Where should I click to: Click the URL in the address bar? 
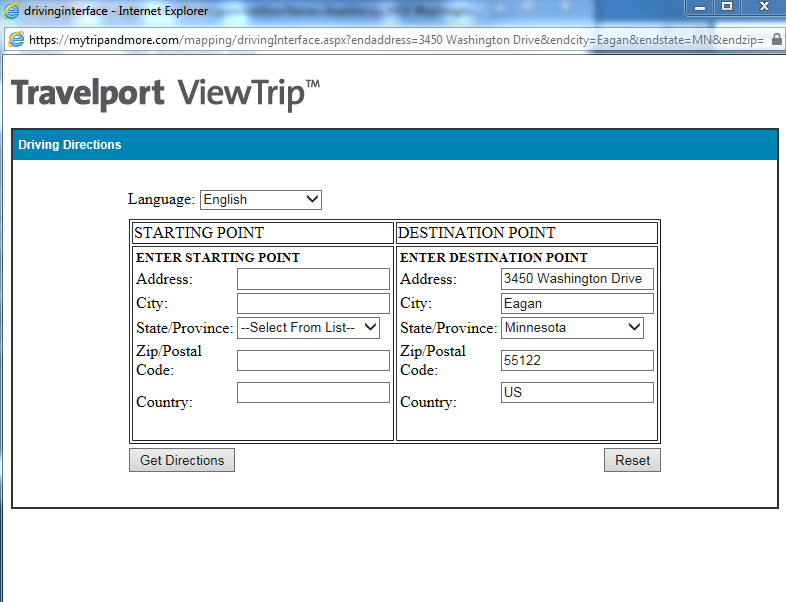click(396, 40)
